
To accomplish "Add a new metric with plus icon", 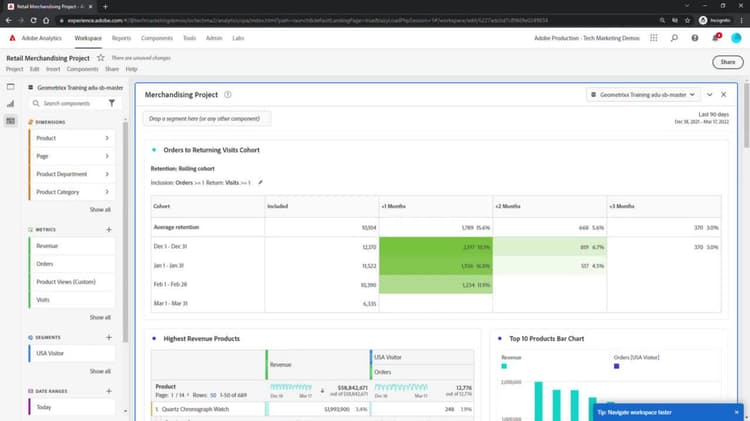I will point(109,230).
